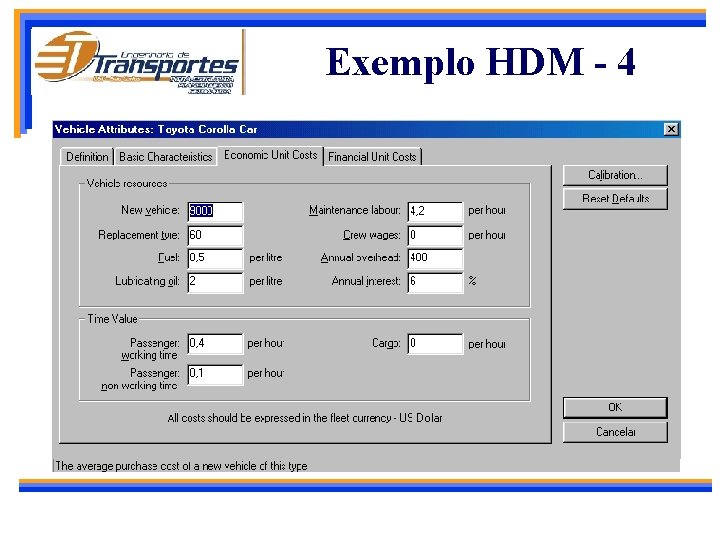The height and width of the screenshot is (540, 720).
Task: Click the 'All costs should be expressed' note
Action: point(305,418)
